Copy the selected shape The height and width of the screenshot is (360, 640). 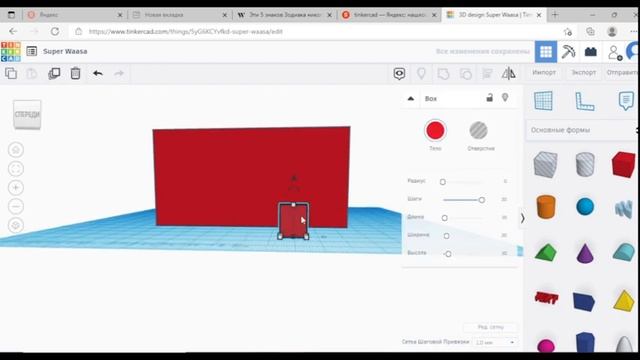tap(11, 73)
